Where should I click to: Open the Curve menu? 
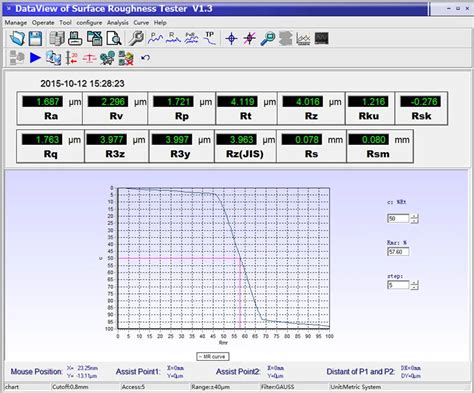[x=141, y=23]
